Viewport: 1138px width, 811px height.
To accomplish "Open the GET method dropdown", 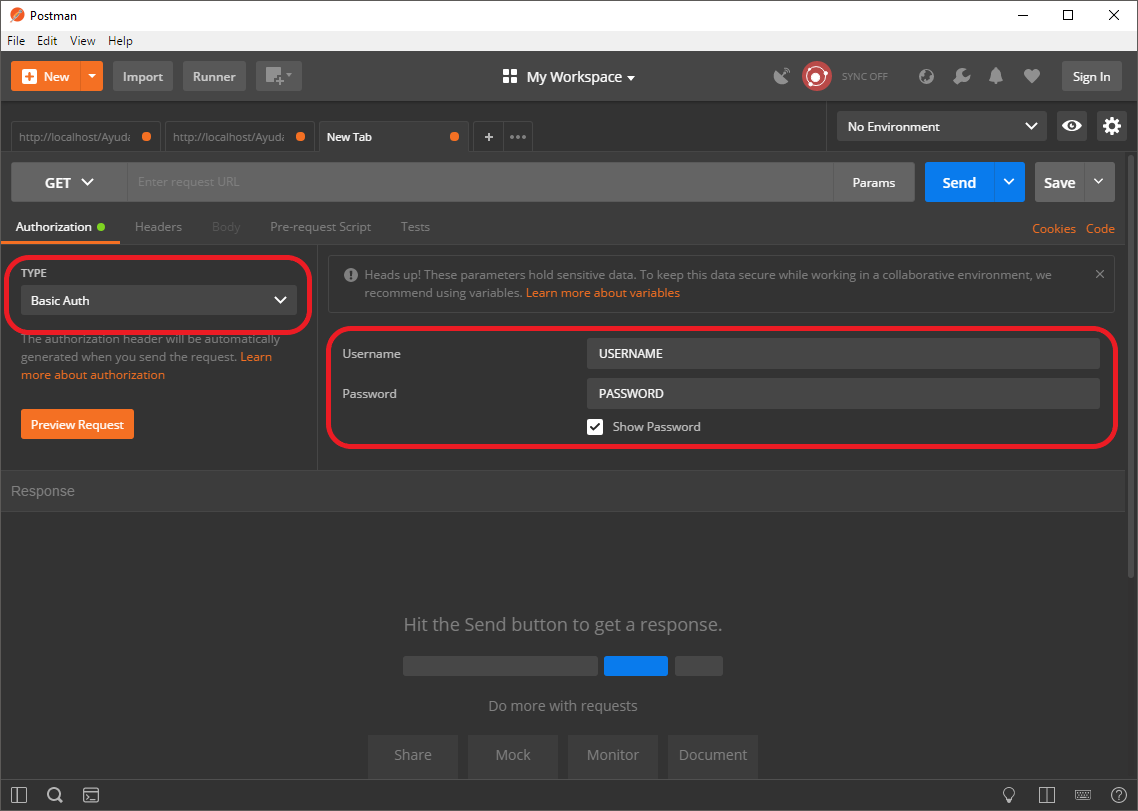I will tap(69, 182).
